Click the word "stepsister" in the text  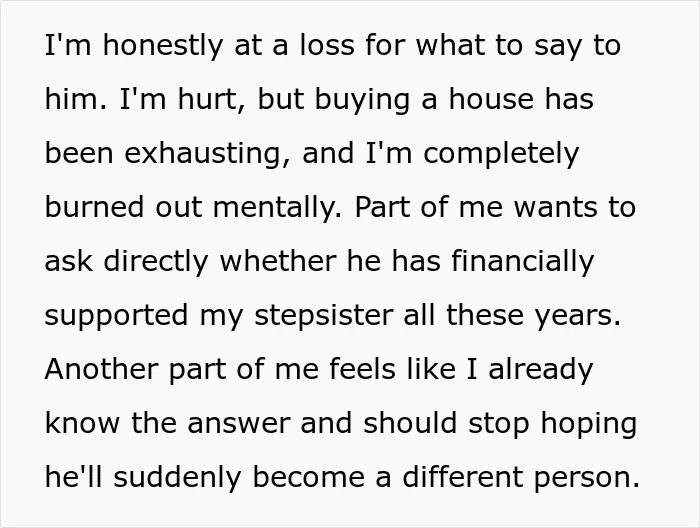pyautogui.click(x=324, y=315)
